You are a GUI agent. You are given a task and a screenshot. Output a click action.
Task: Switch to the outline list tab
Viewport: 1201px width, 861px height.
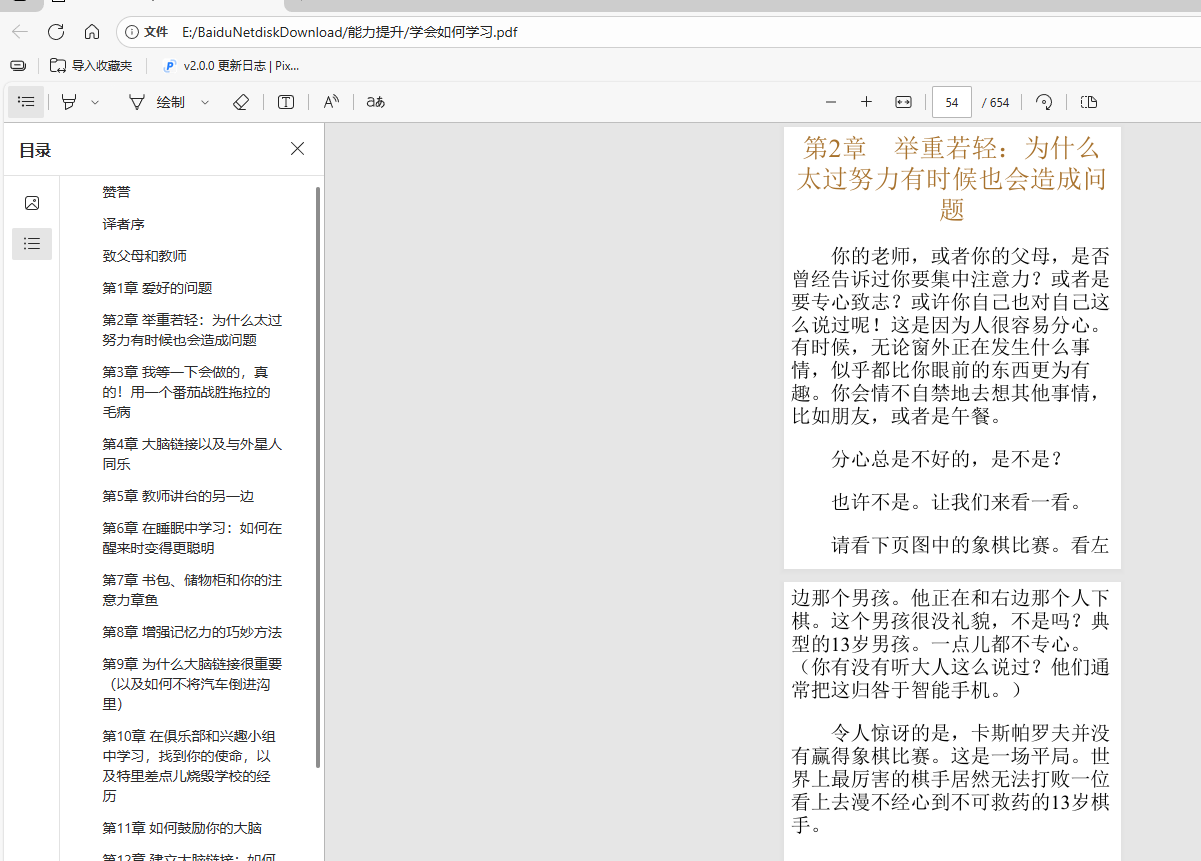(x=32, y=243)
